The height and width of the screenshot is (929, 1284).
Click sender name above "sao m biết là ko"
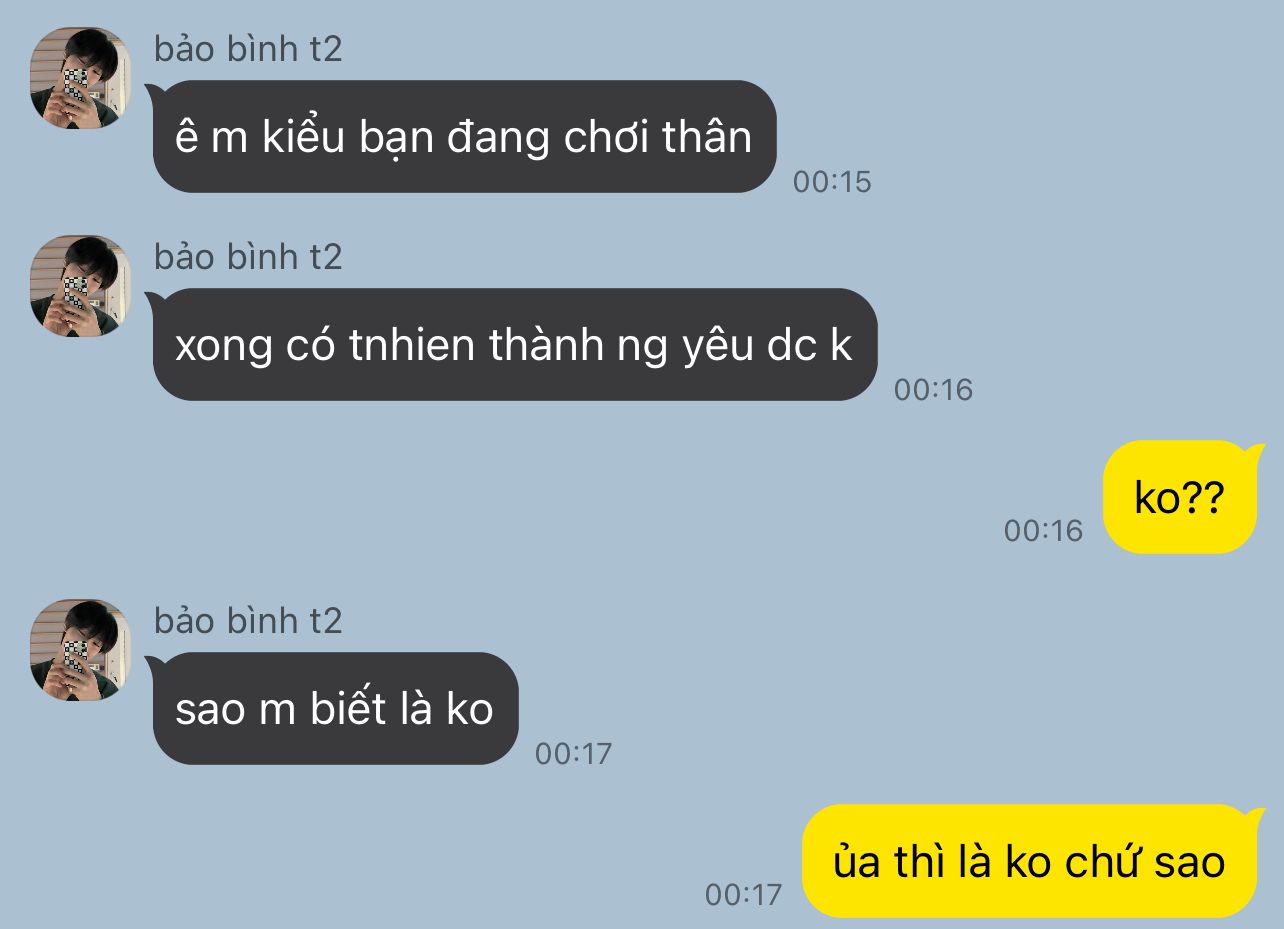coord(248,621)
